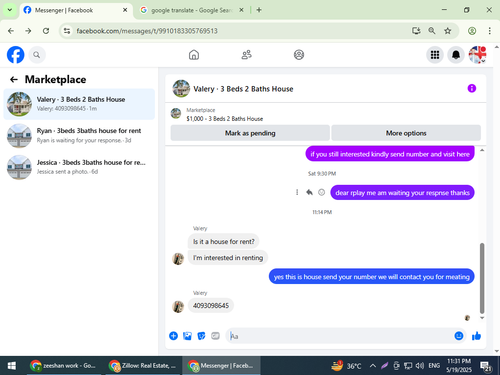This screenshot has width=500, height=375.
Task: Show hidden system tray icons
Action: coord(373,366)
